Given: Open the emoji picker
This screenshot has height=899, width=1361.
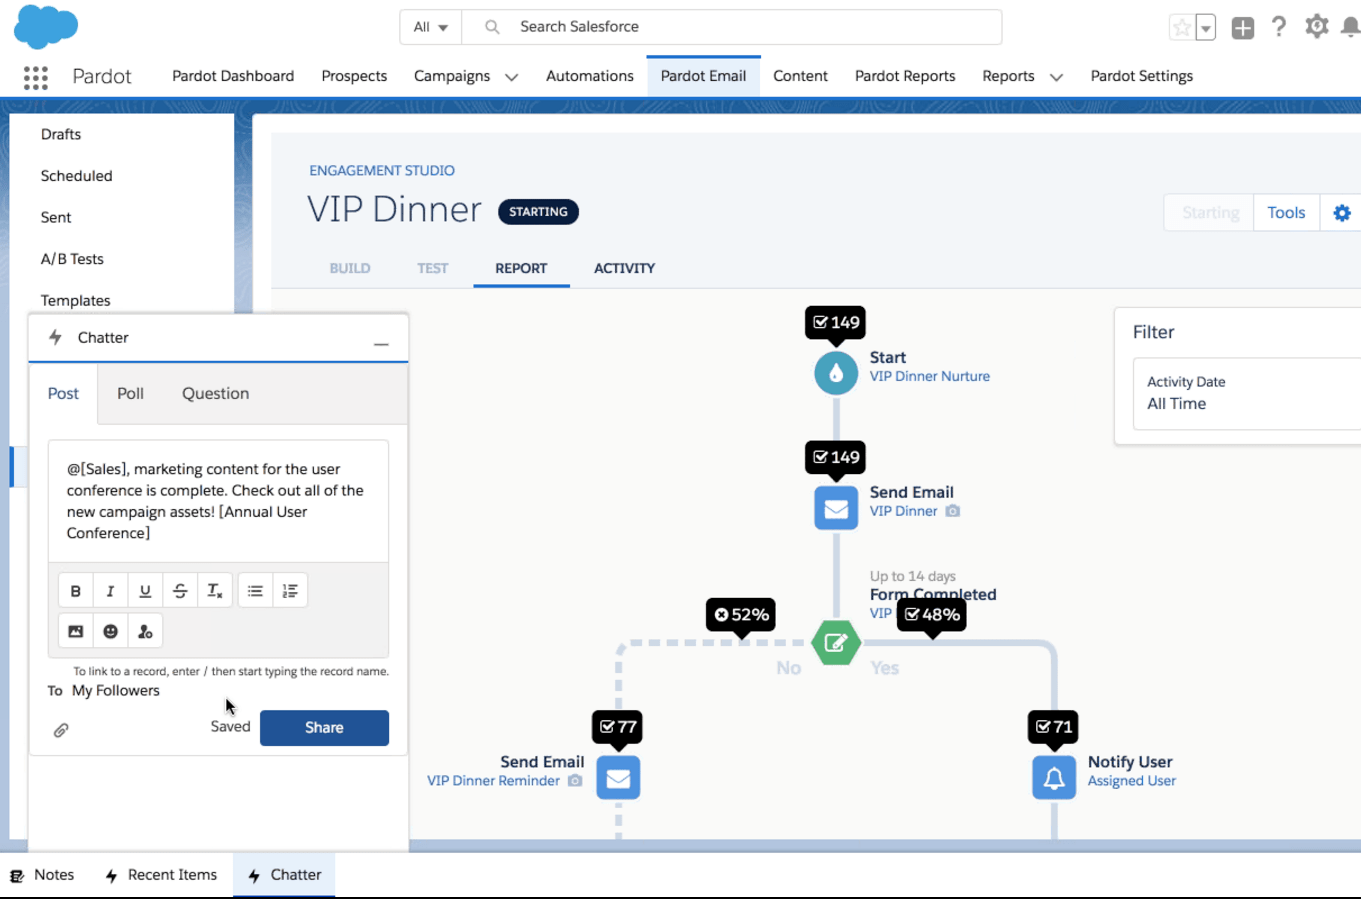Looking at the screenshot, I should pyautogui.click(x=110, y=631).
